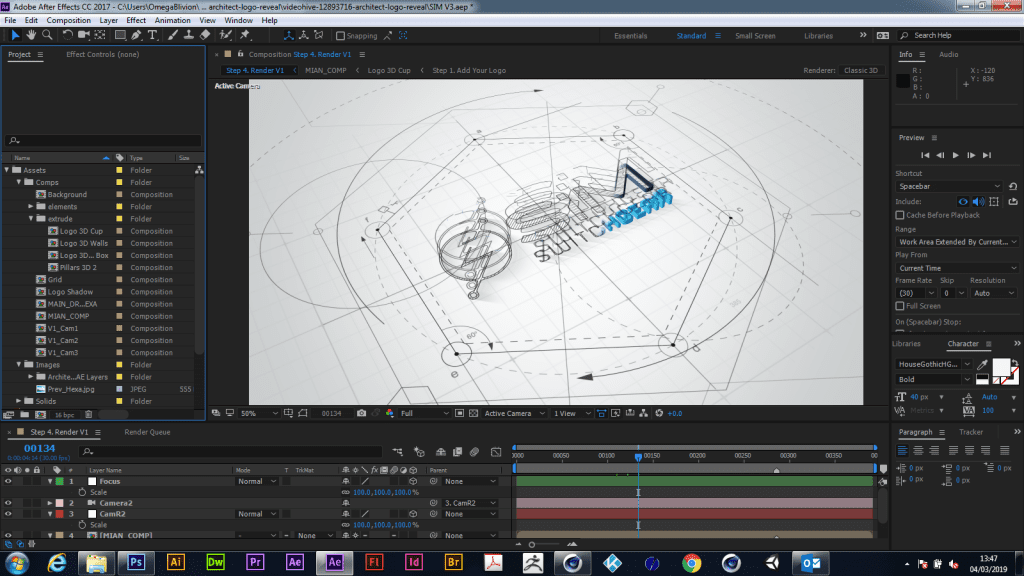Click the Reset Exposure icon in viewer
1024x576 pixels.
point(659,413)
